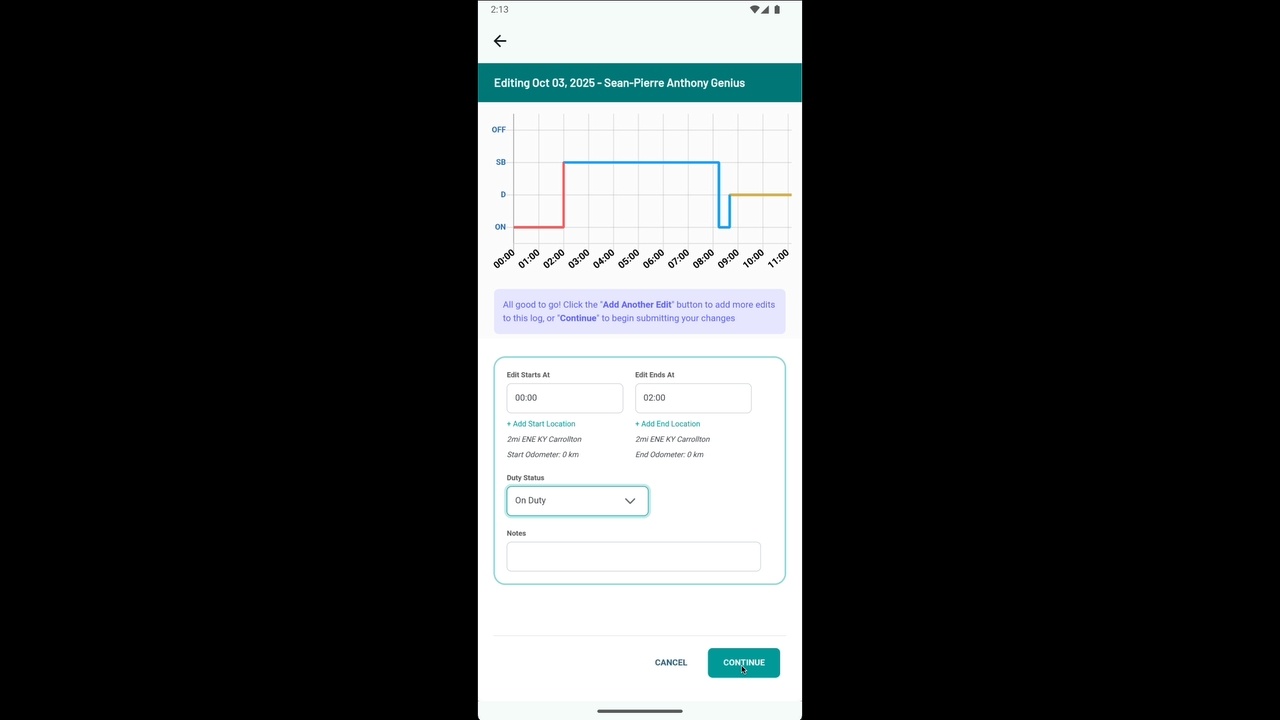Select the blue Sleeper Berth graph line
1280x720 pixels.
[x=640, y=162]
